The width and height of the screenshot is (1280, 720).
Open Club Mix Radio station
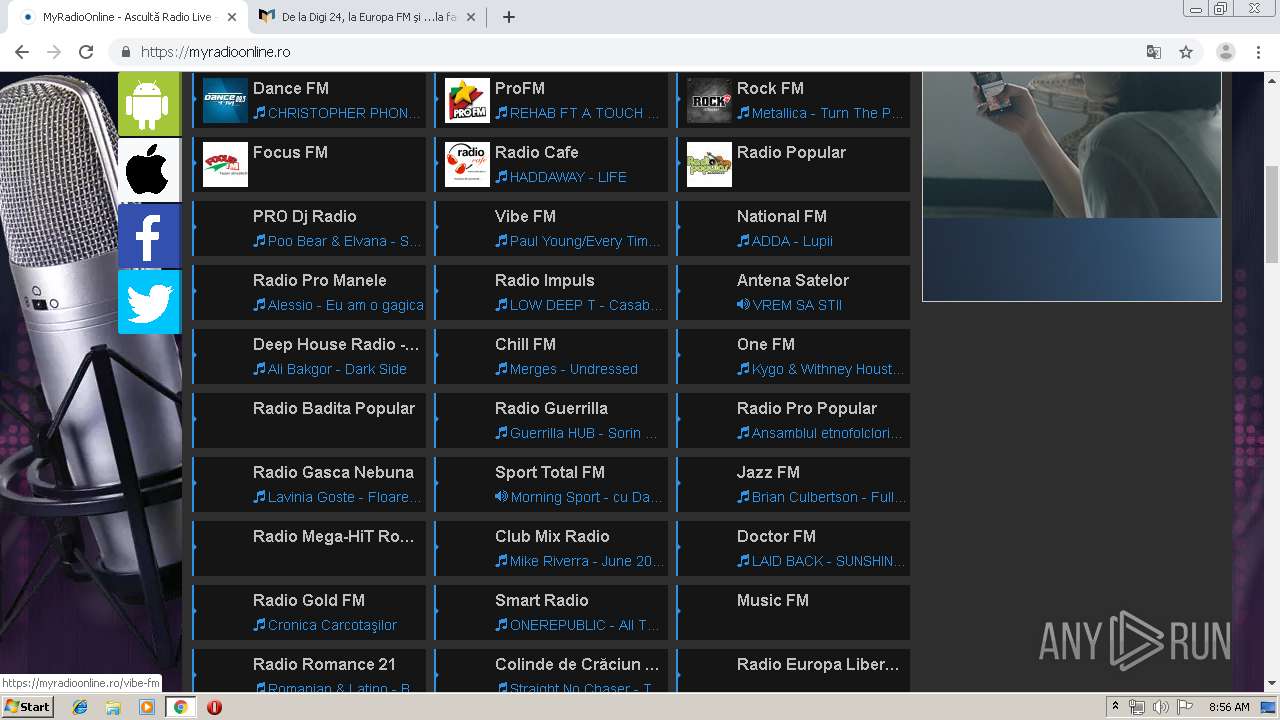552,548
